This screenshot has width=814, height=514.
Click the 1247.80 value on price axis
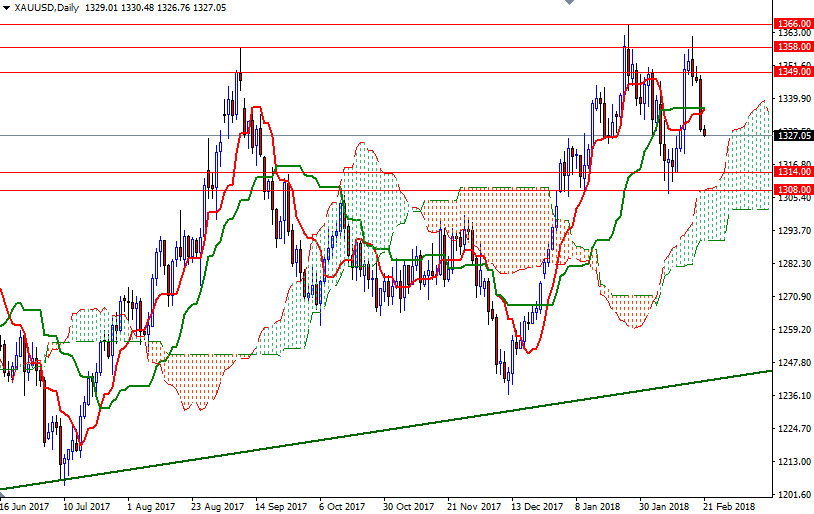click(792, 363)
